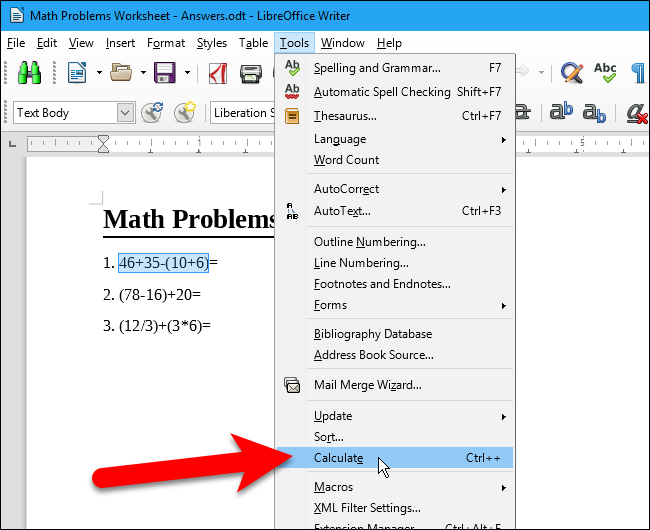Click the superscript formatting icon
Image resolution: width=650 pixels, height=530 pixels.
tap(561, 111)
